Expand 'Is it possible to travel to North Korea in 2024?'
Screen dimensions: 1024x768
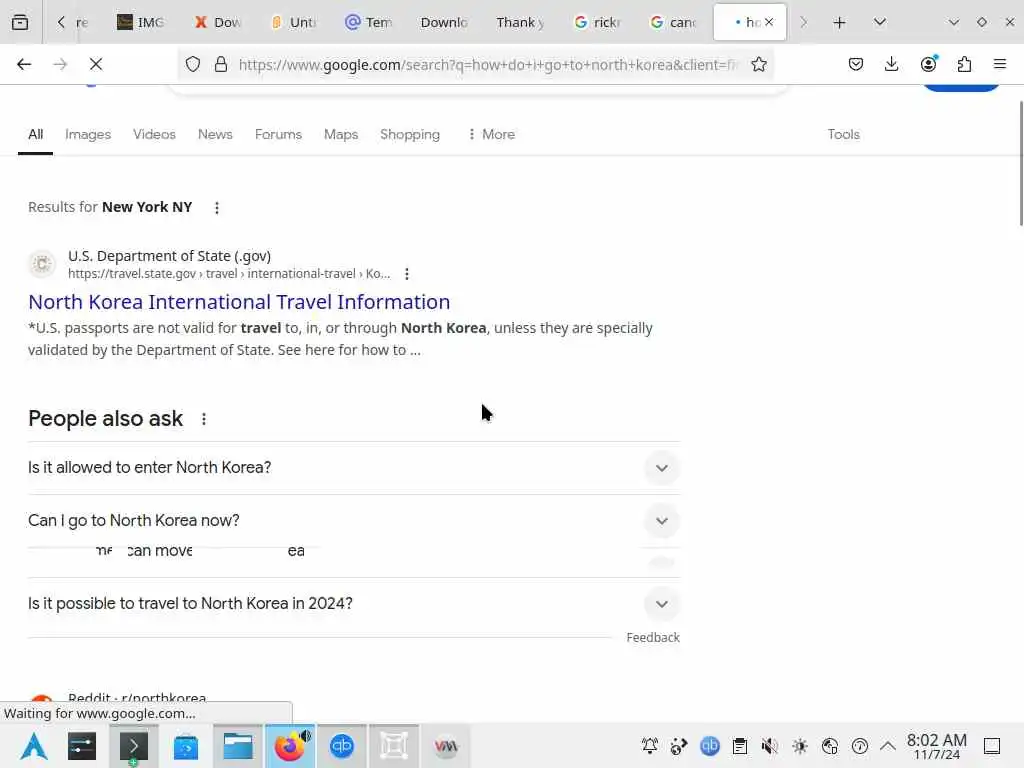tap(354, 603)
